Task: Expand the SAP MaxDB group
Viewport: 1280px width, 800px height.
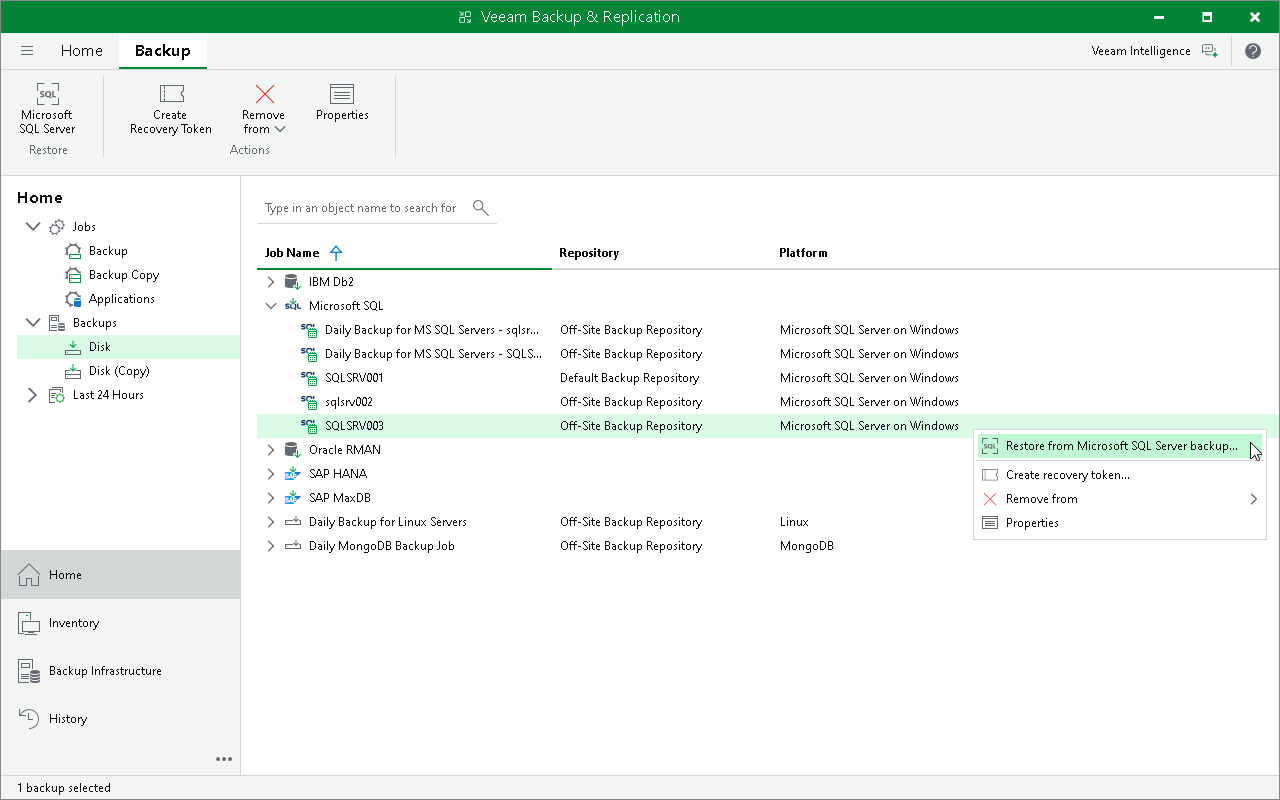Action: (x=271, y=498)
